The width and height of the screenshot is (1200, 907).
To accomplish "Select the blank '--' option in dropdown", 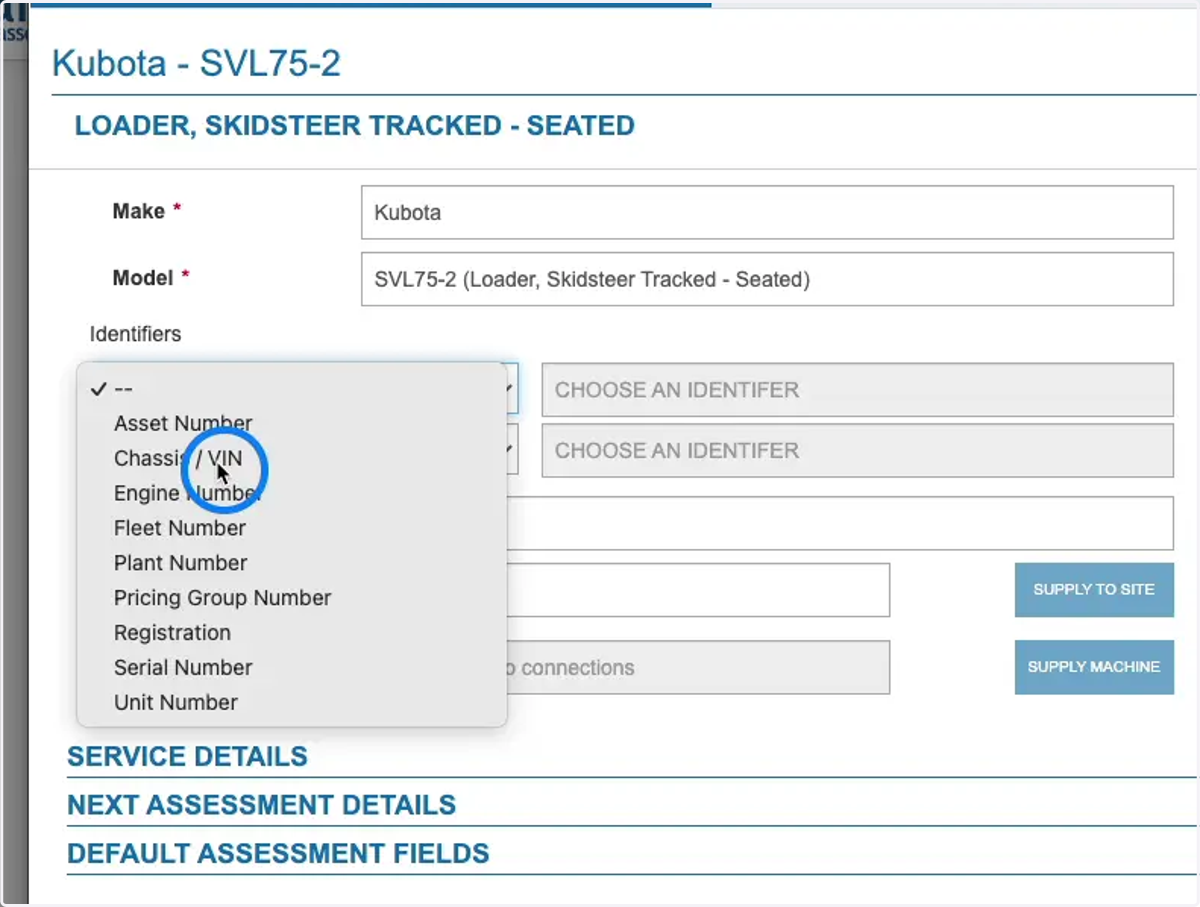I will pyautogui.click(x=291, y=389).
